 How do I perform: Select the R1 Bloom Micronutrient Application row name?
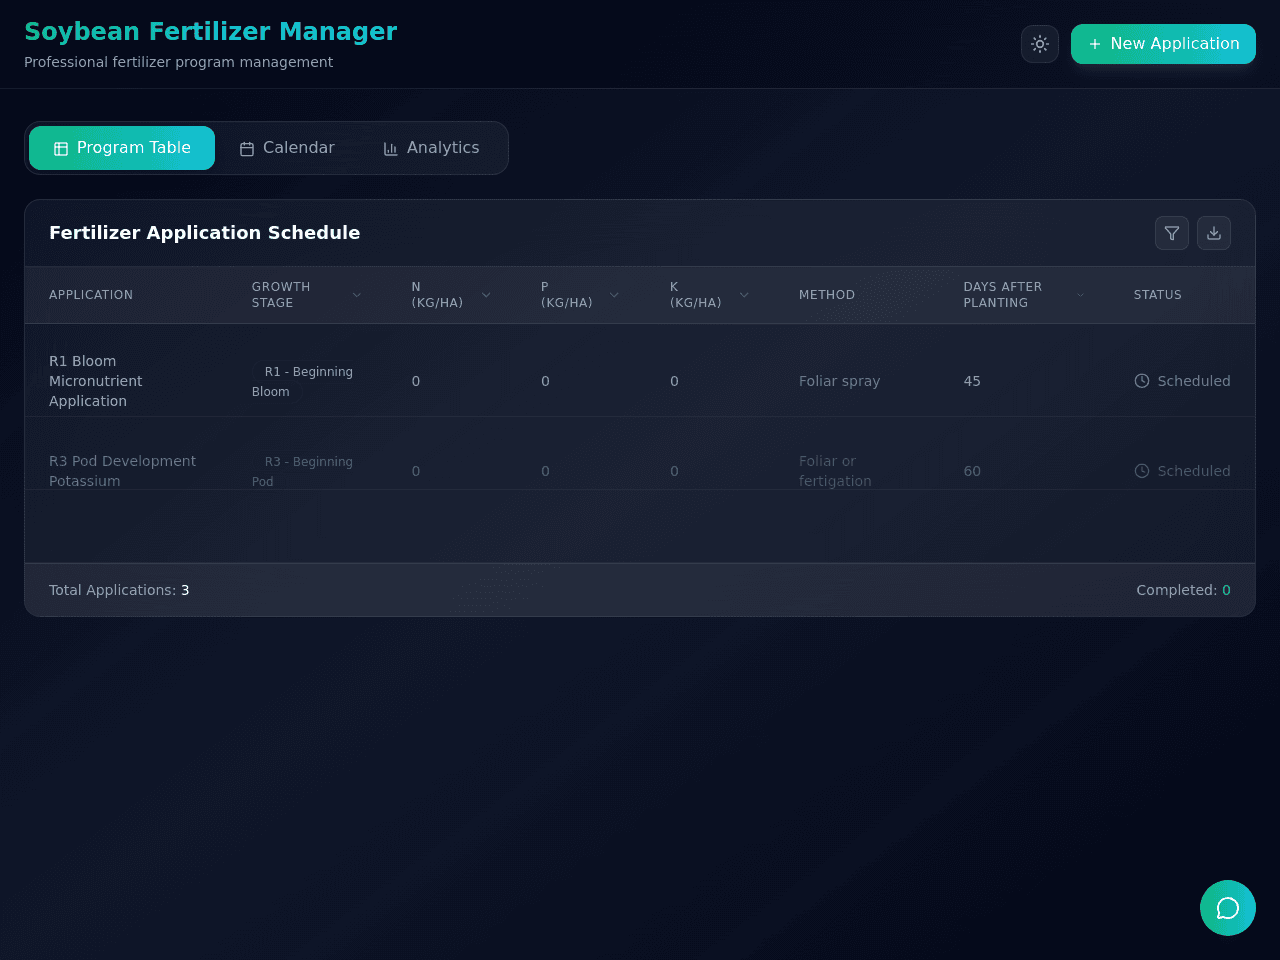tap(96, 381)
